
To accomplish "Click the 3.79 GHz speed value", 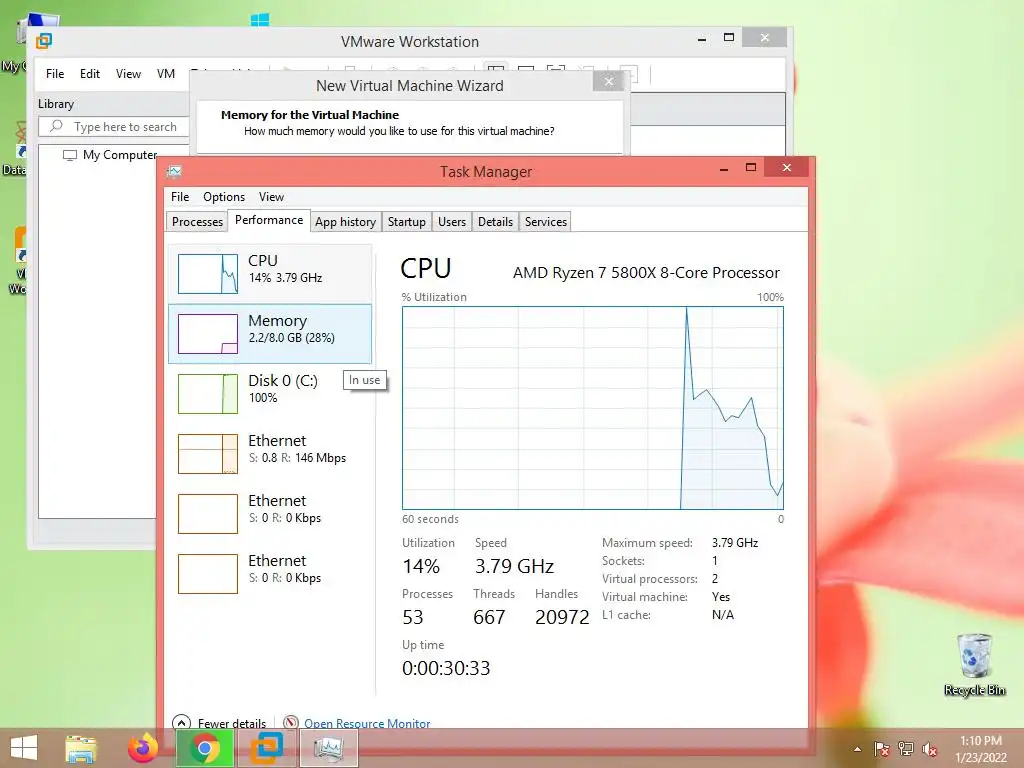I will point(514,566).
